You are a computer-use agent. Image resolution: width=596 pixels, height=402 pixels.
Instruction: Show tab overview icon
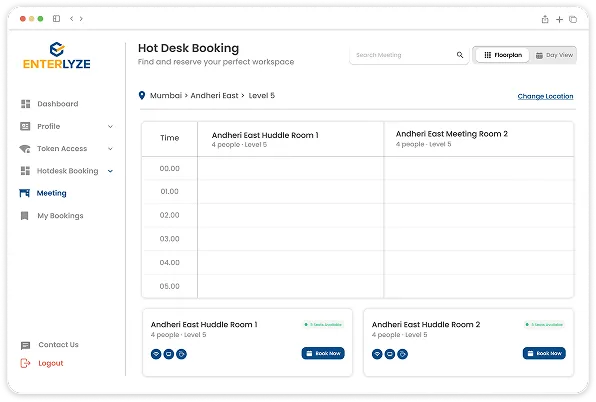coord(573,19)
